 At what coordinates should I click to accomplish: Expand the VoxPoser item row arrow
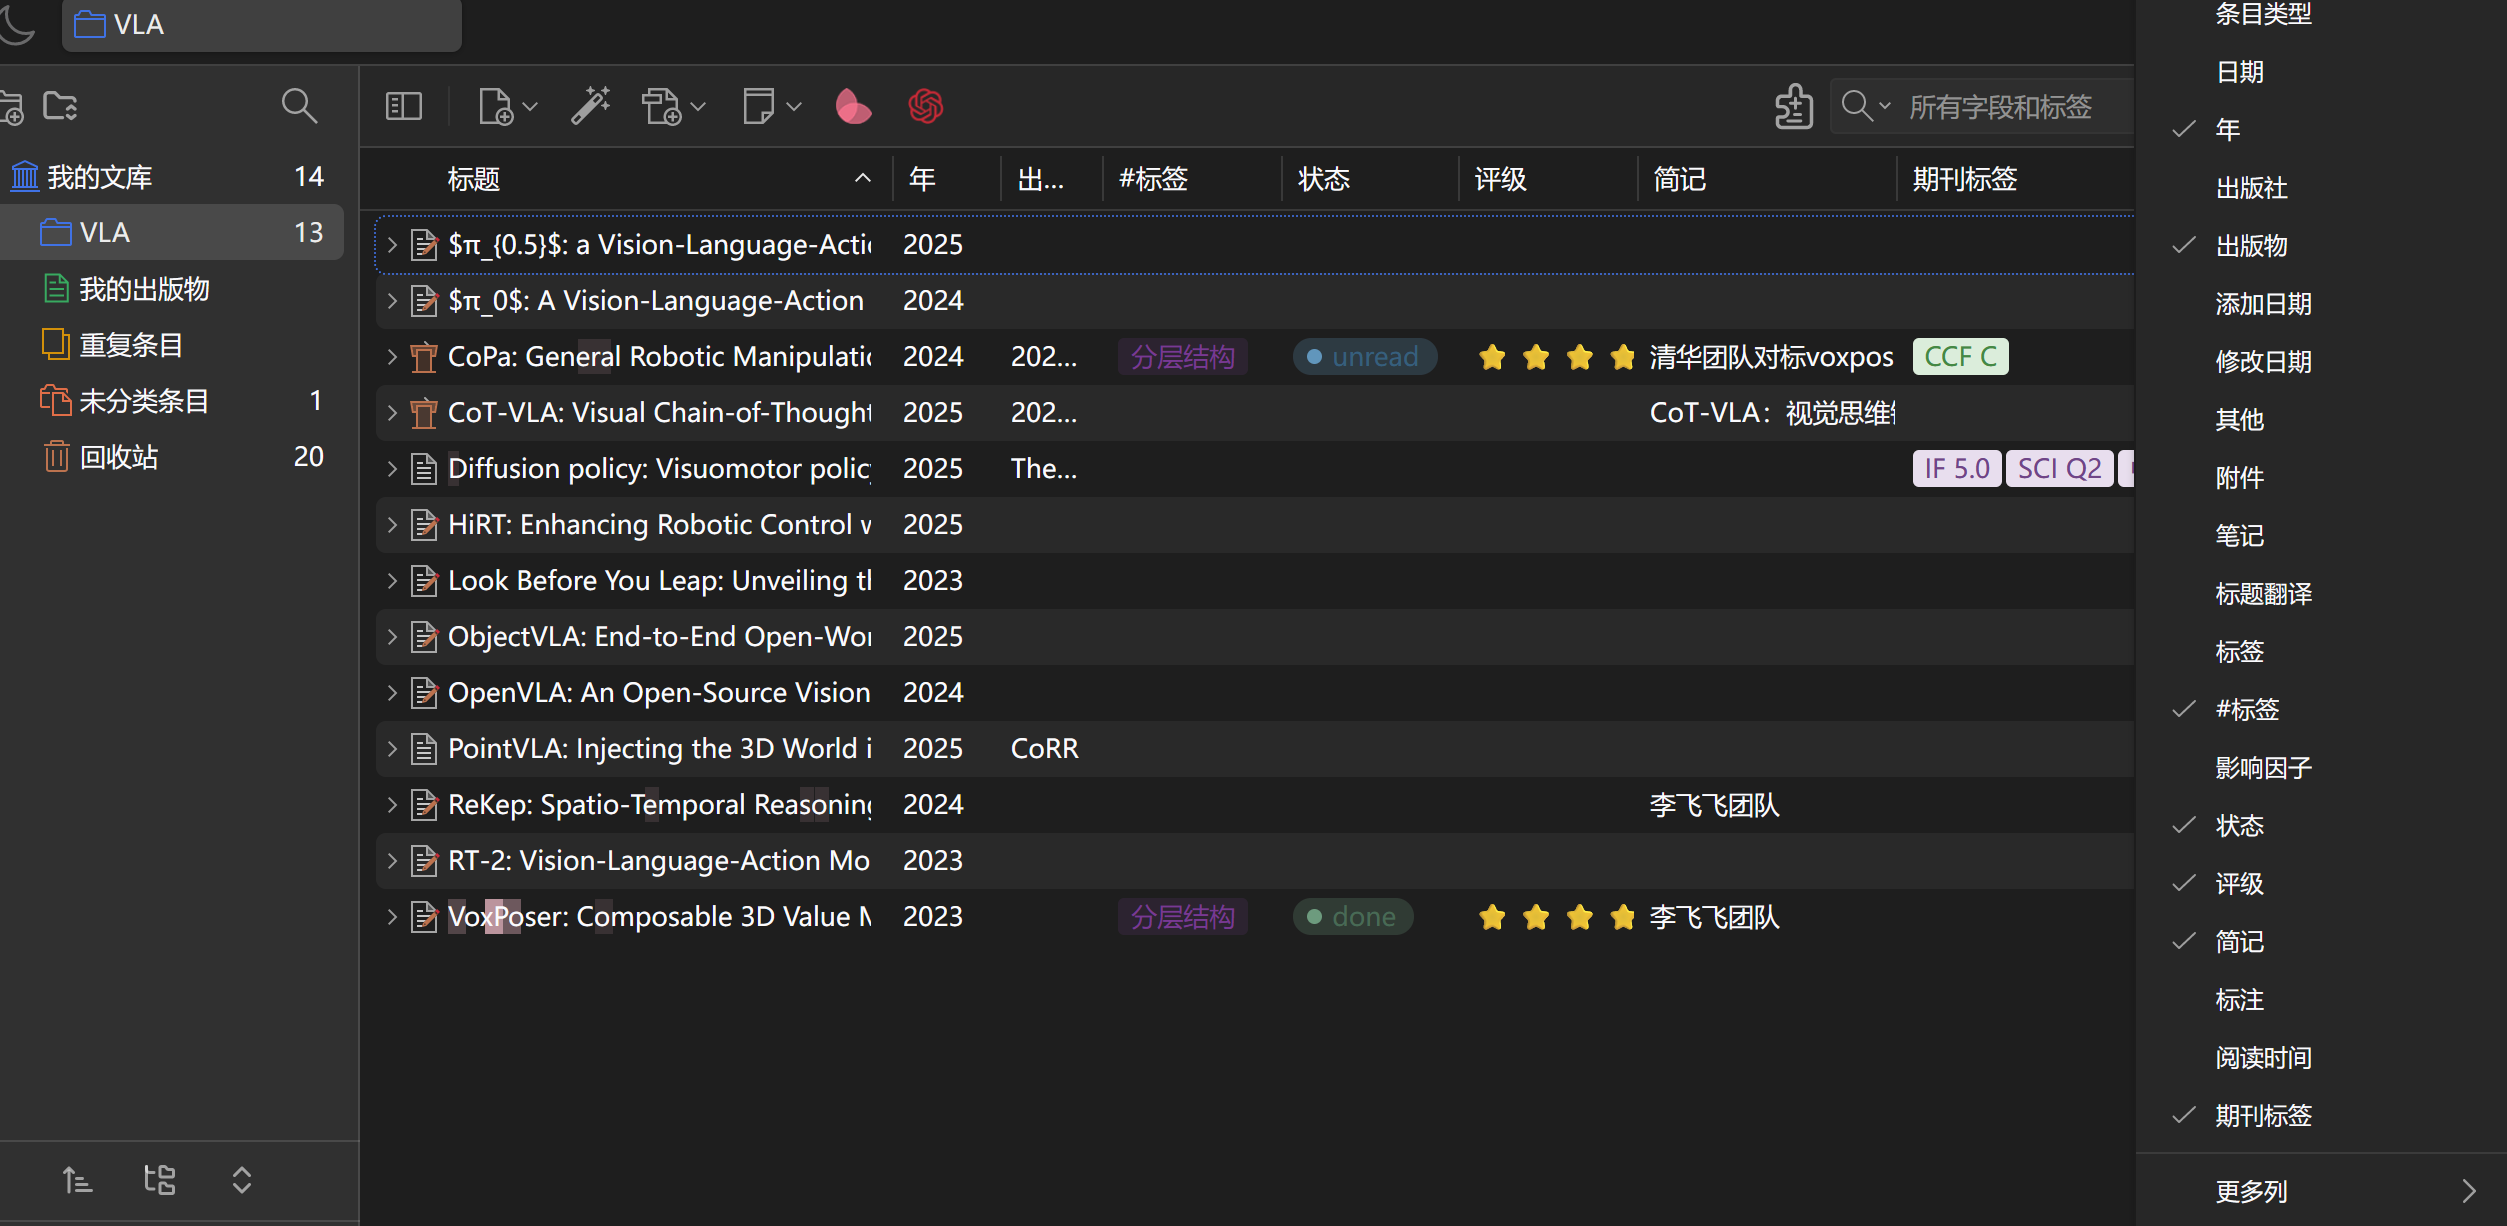point(392,917)
